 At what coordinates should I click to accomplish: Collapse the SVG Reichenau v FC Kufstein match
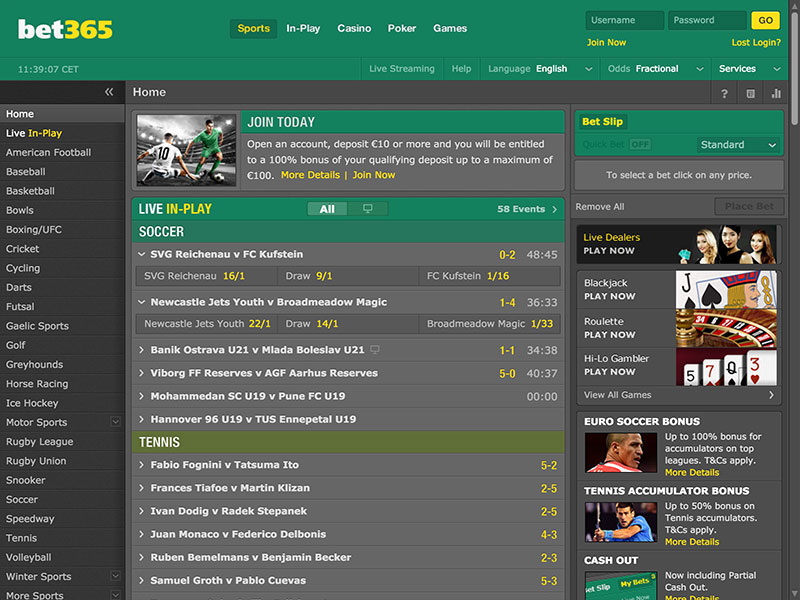(x=141, y=254)
